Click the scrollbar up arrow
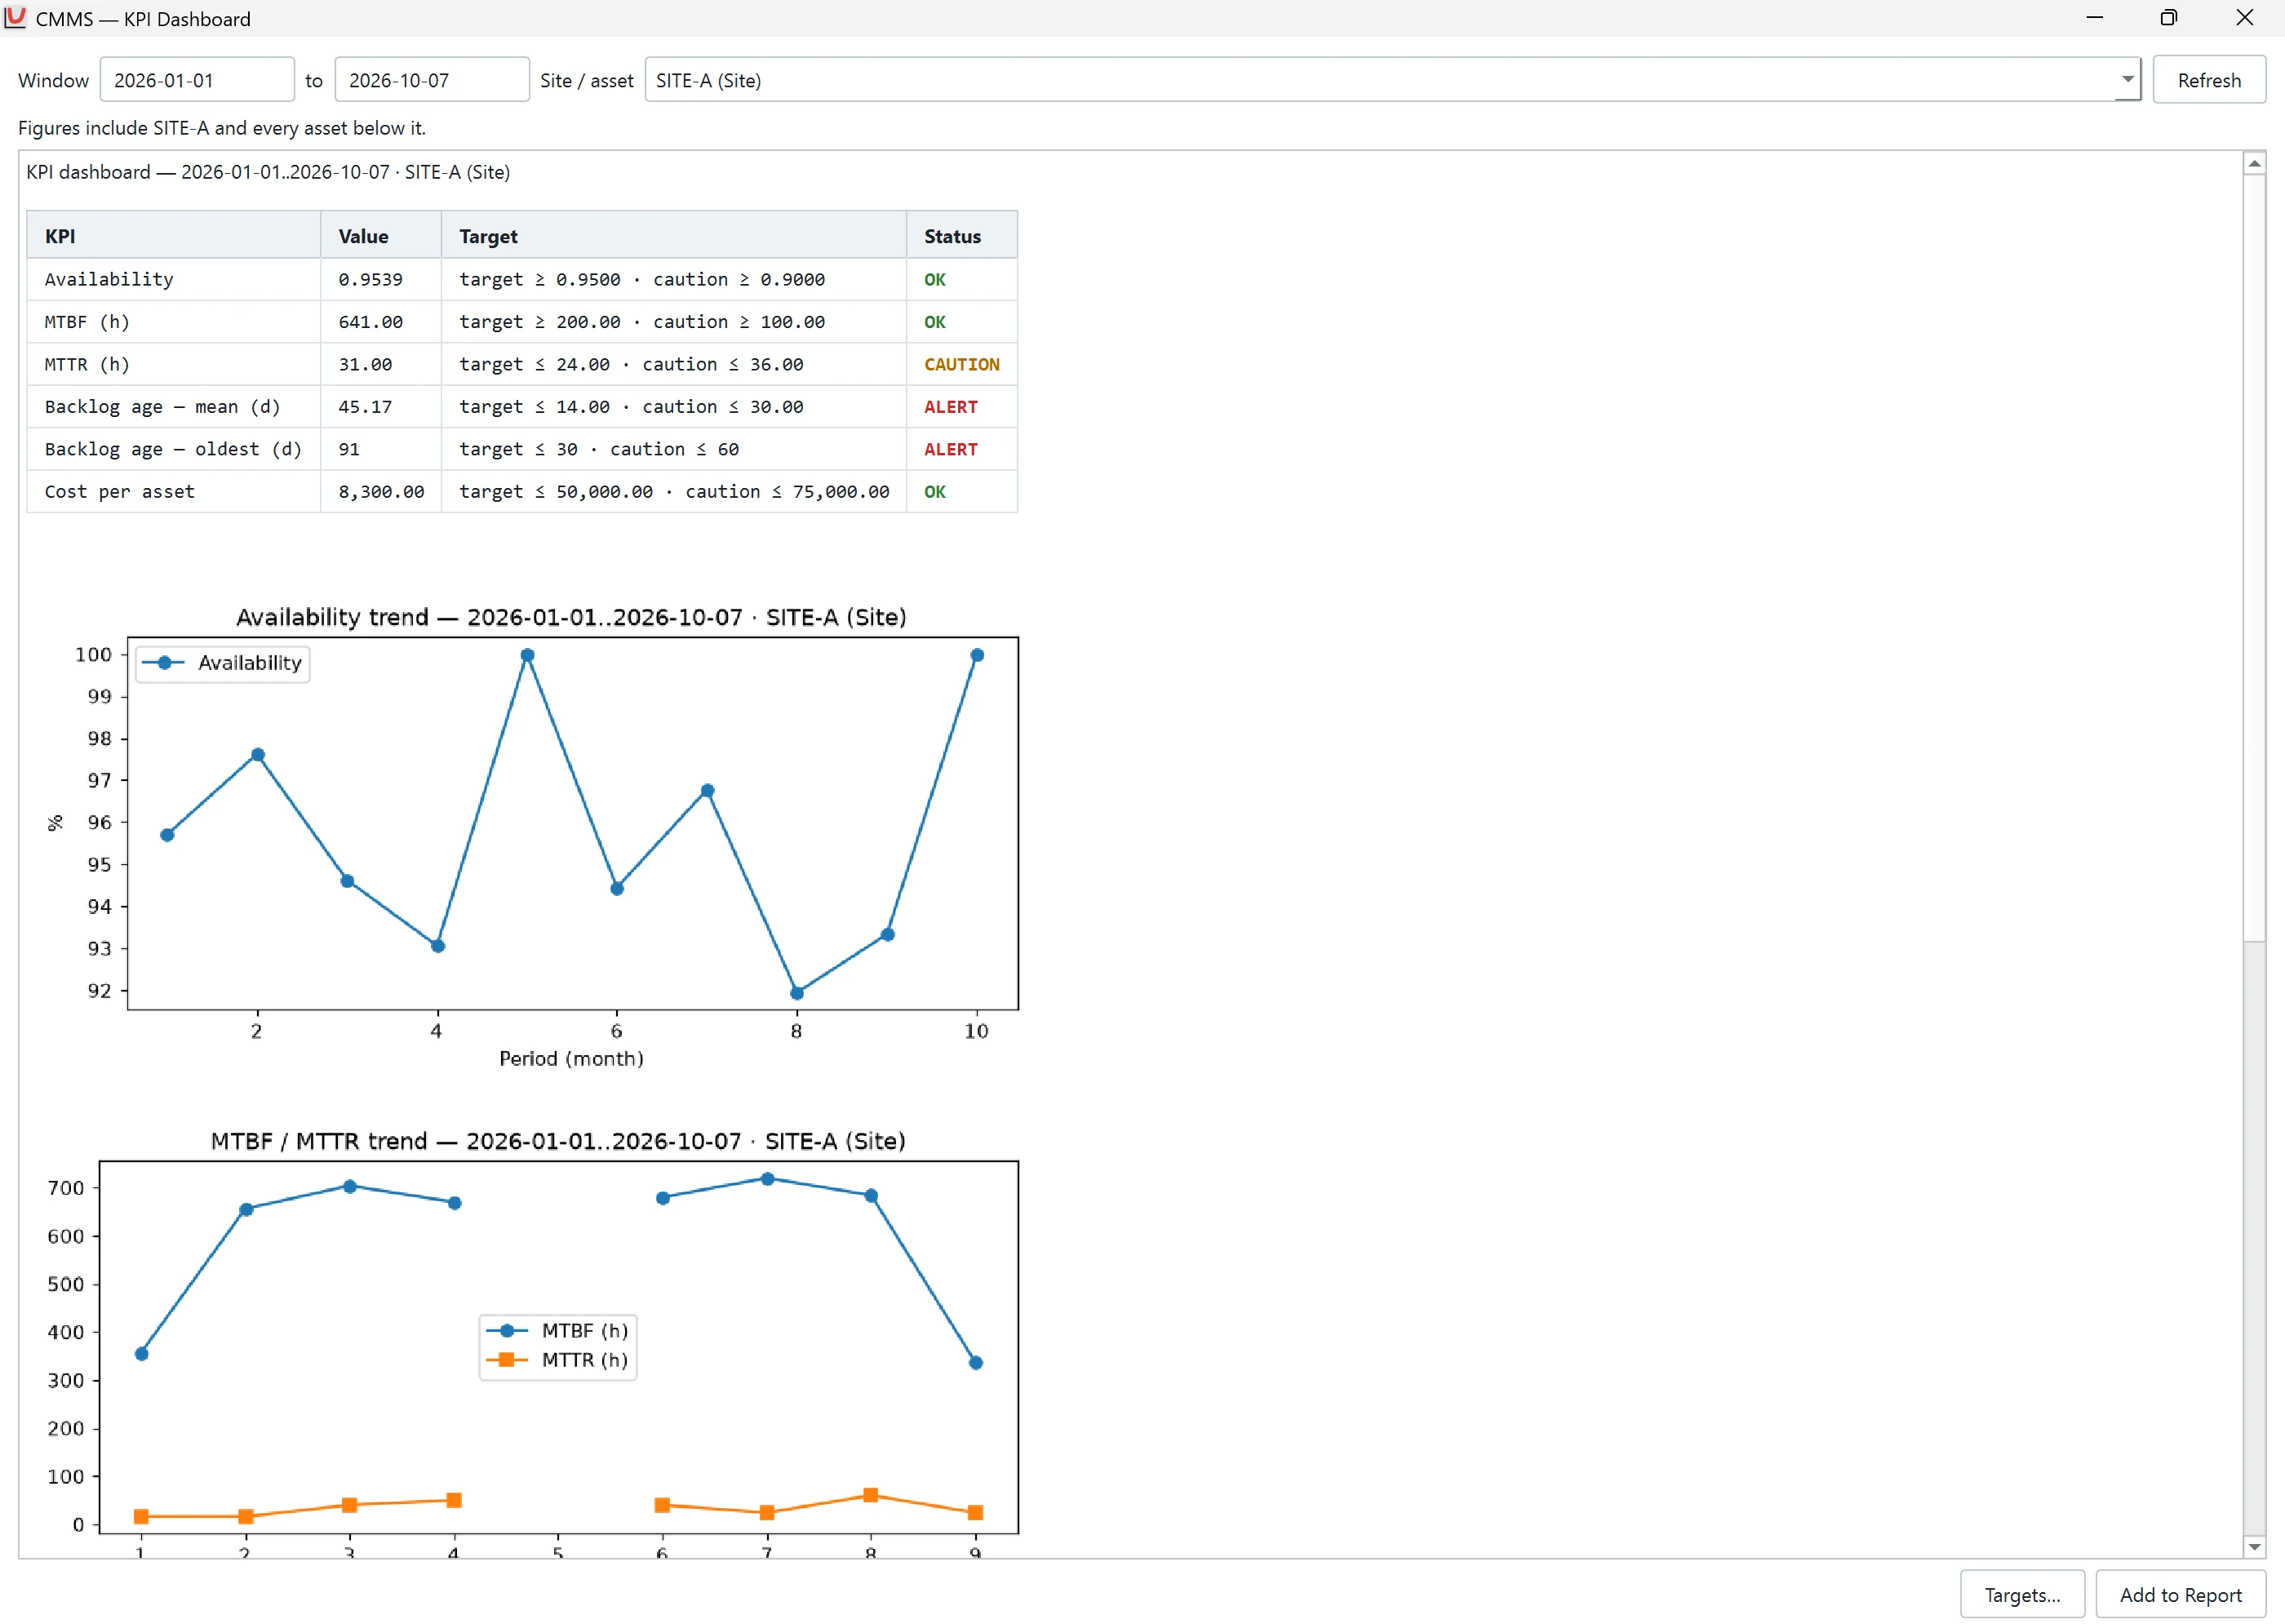Viewport: 2285px width, 1624px height. 2254,163
